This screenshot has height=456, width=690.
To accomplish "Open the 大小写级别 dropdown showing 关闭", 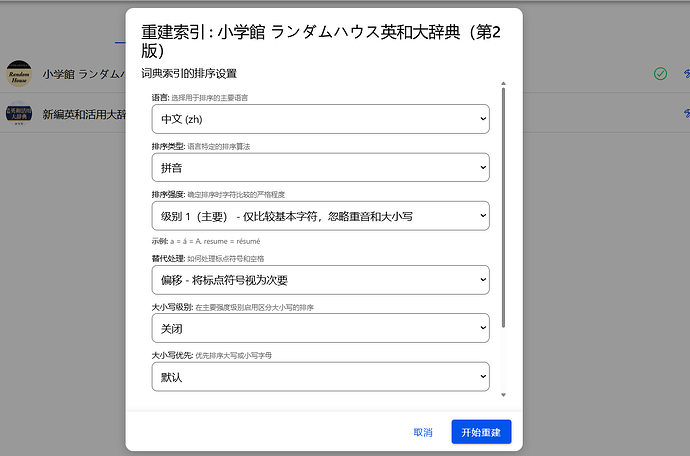I will (320, 328).
